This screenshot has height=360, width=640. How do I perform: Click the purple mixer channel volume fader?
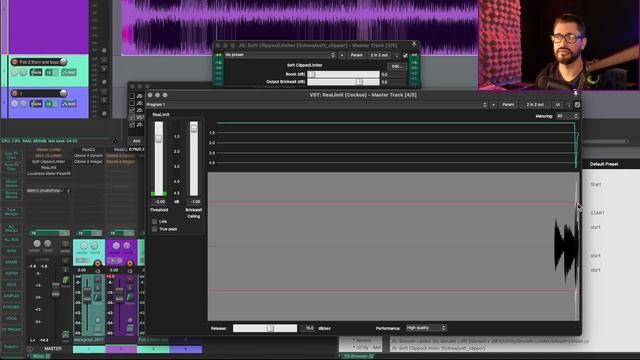[119, 295]
